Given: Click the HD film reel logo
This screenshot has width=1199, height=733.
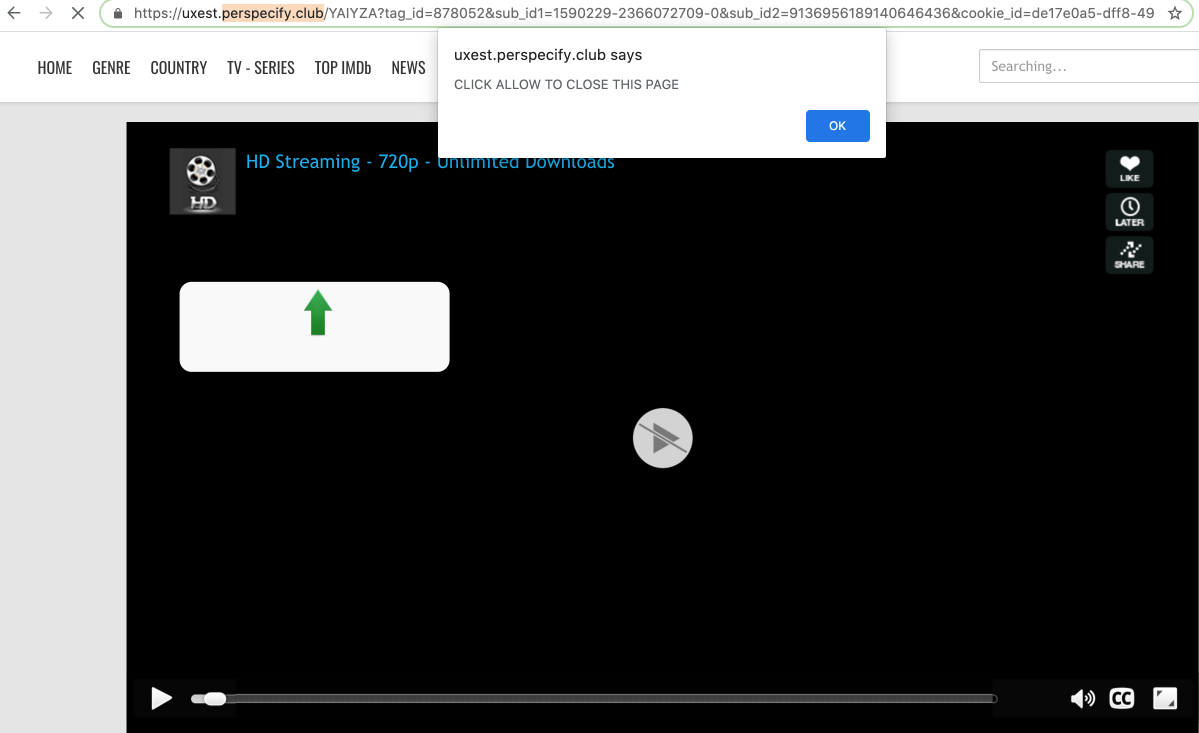Looking at the screenshot, I should tap(202, 181).
